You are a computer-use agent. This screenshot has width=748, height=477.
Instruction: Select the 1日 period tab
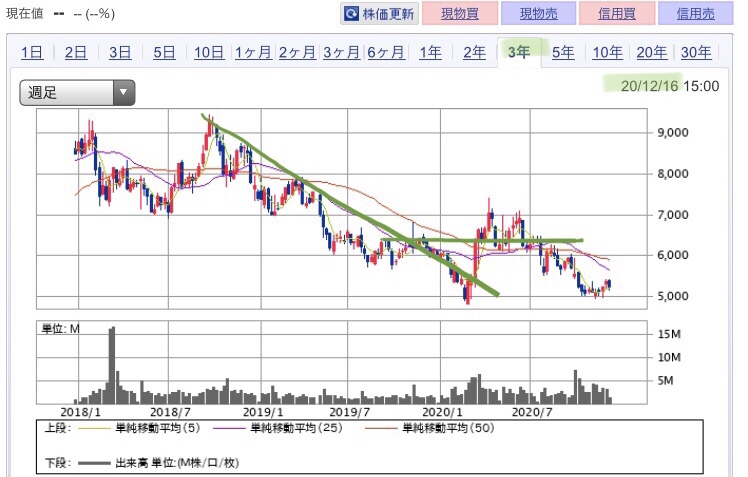click(32, 52)
